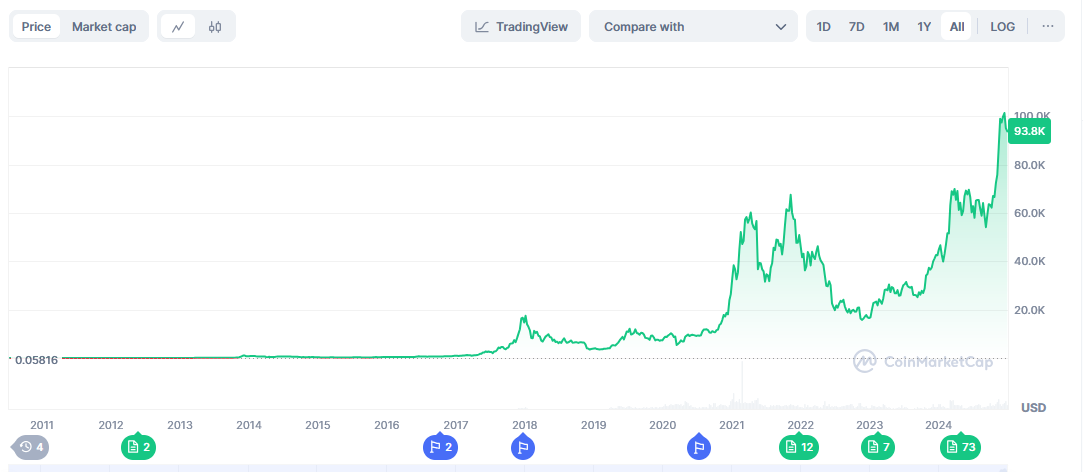Open the 2012 news marker showing 2

pos(139,447)
